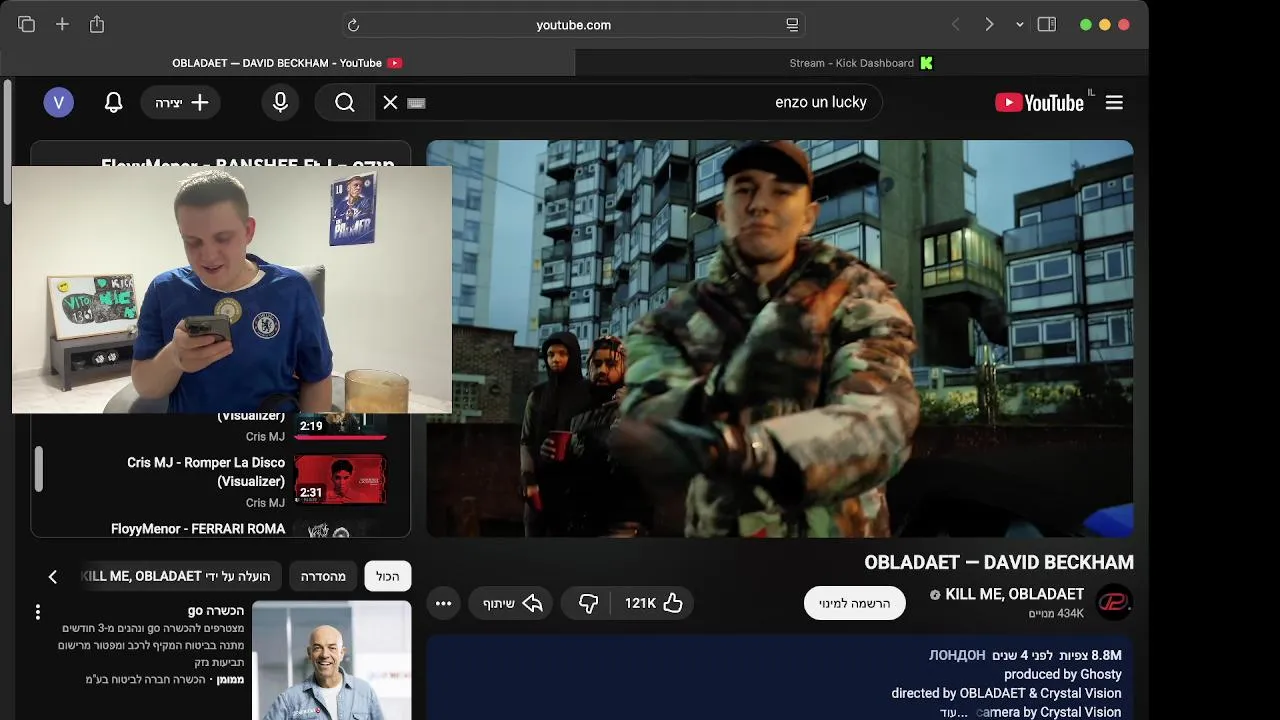Clear search text with X icon
Viewport: 1280px width, 720px height.
391,102
